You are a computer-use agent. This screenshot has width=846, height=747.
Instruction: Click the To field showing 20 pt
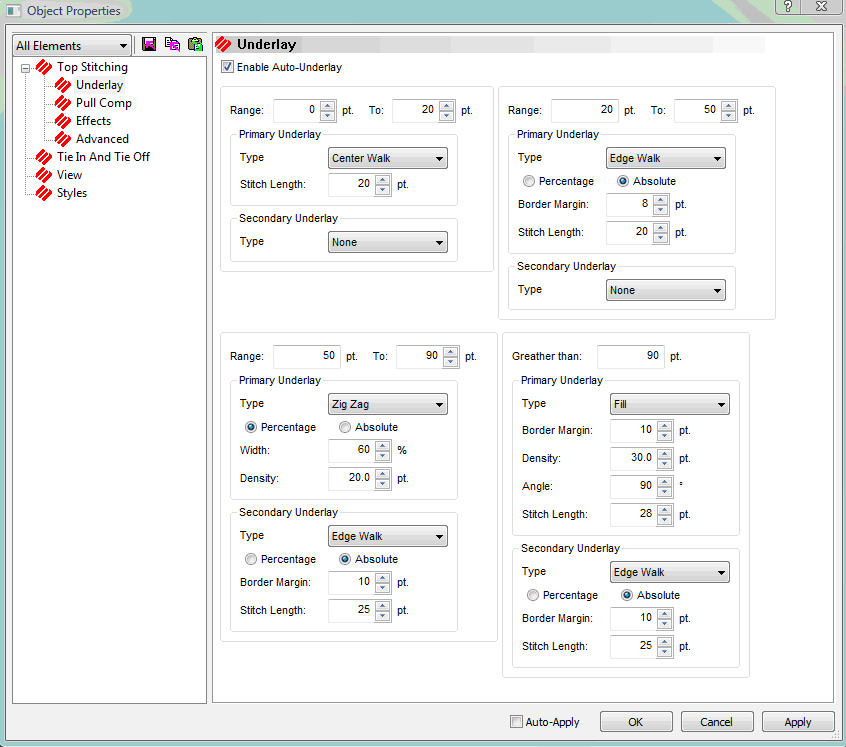click(415, 110)
